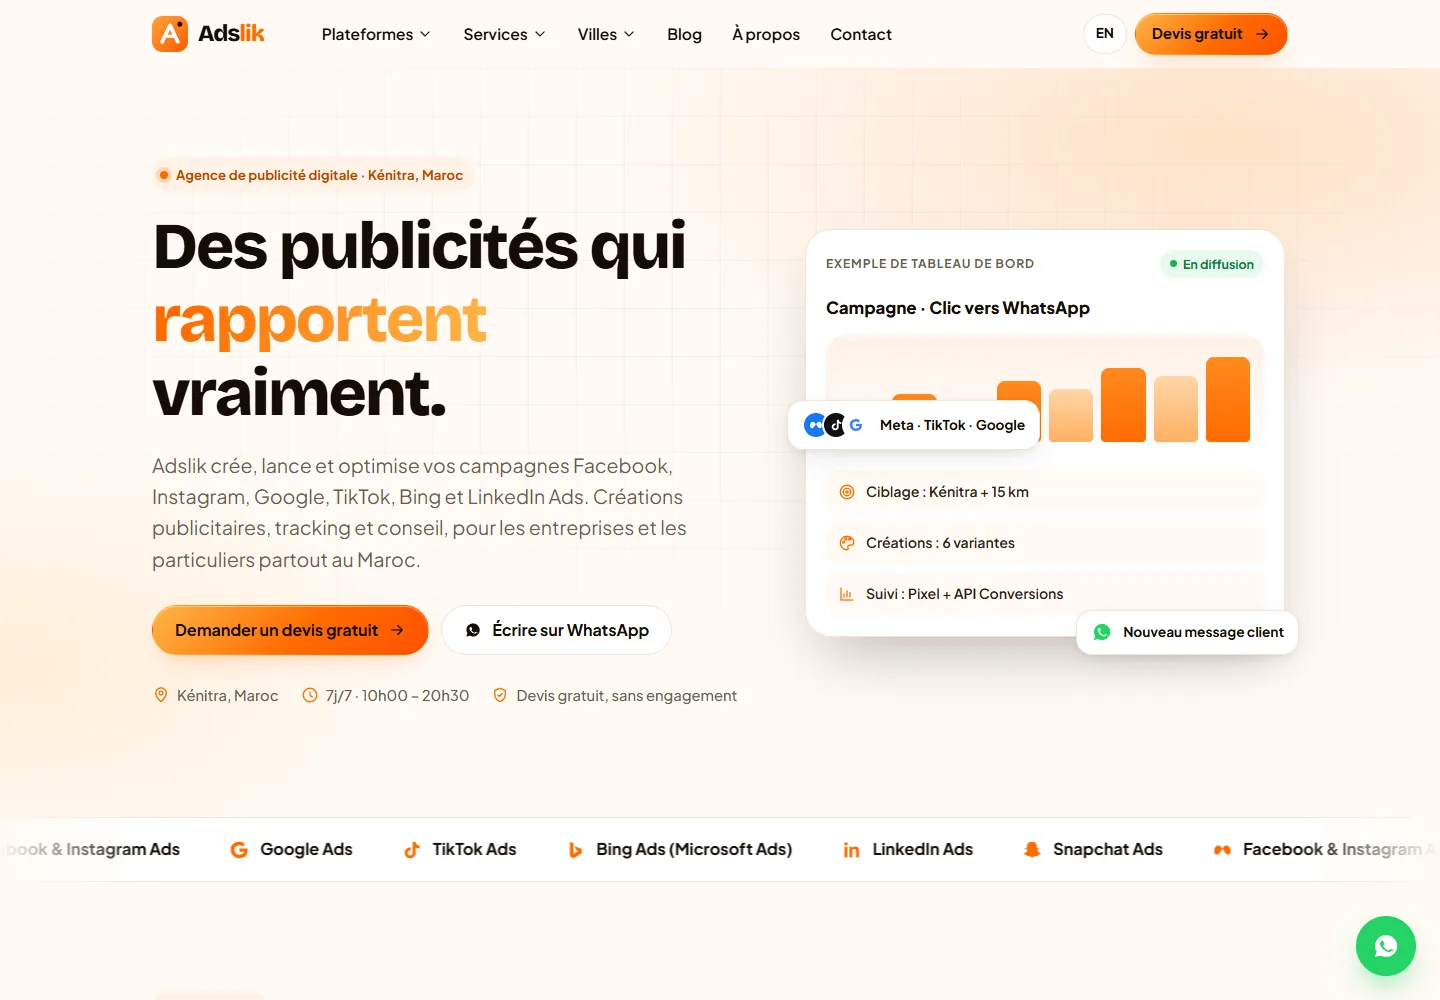Screen dimensions: 1440x1000
Task: Click clock icon beside 7j/7 hours
Action: click(310, 695)
